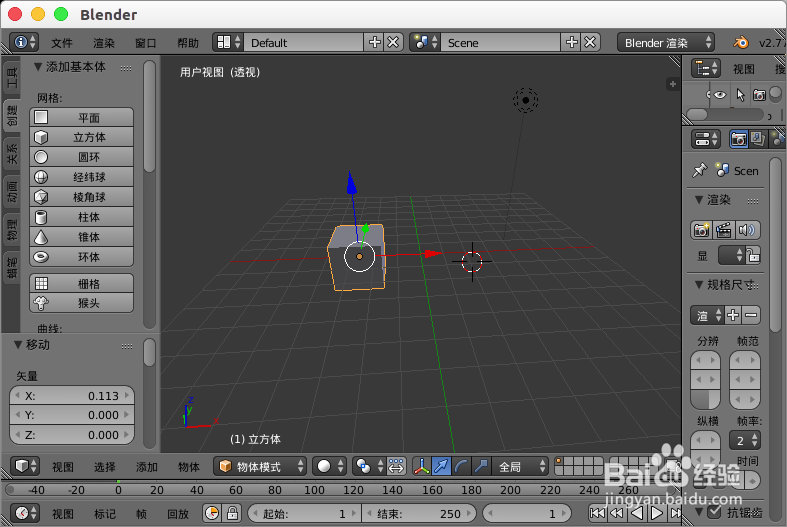Click the 起始 start frame field
Viewport: 787px width, 527px height.
pos(305,513)
